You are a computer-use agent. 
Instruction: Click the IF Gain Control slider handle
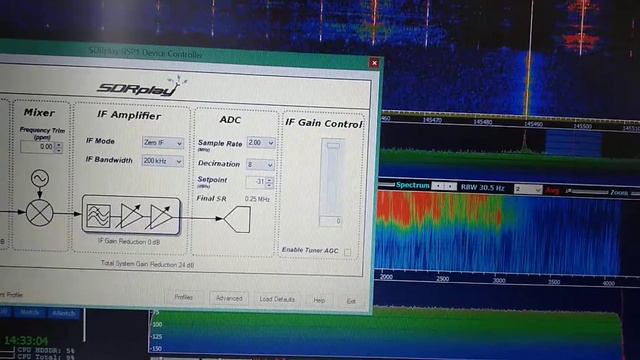coord(333,145)
